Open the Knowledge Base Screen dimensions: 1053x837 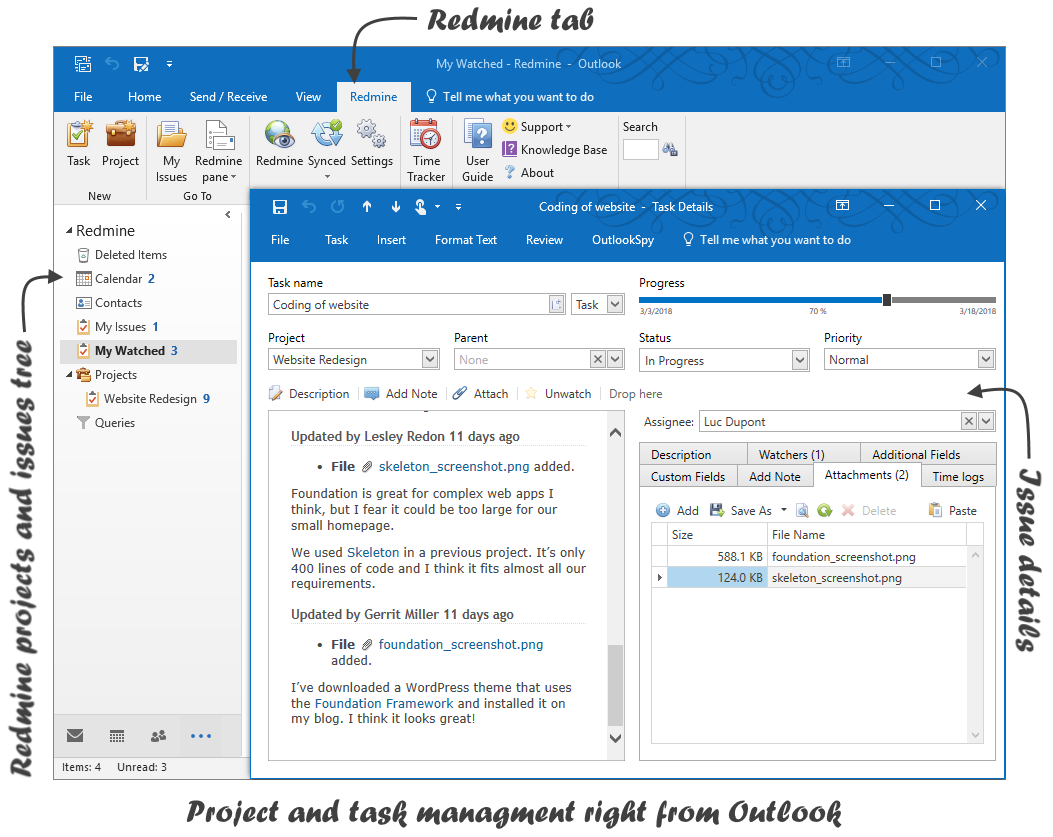point(555,150)
